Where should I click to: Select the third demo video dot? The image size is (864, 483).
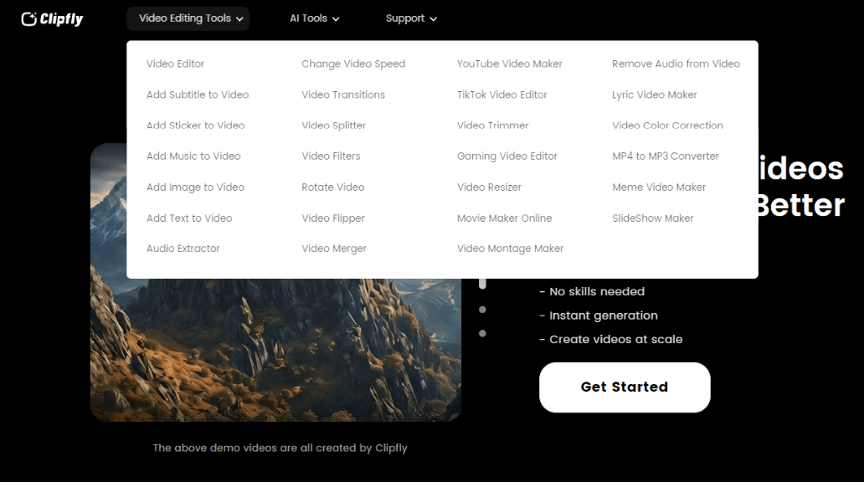482,333
